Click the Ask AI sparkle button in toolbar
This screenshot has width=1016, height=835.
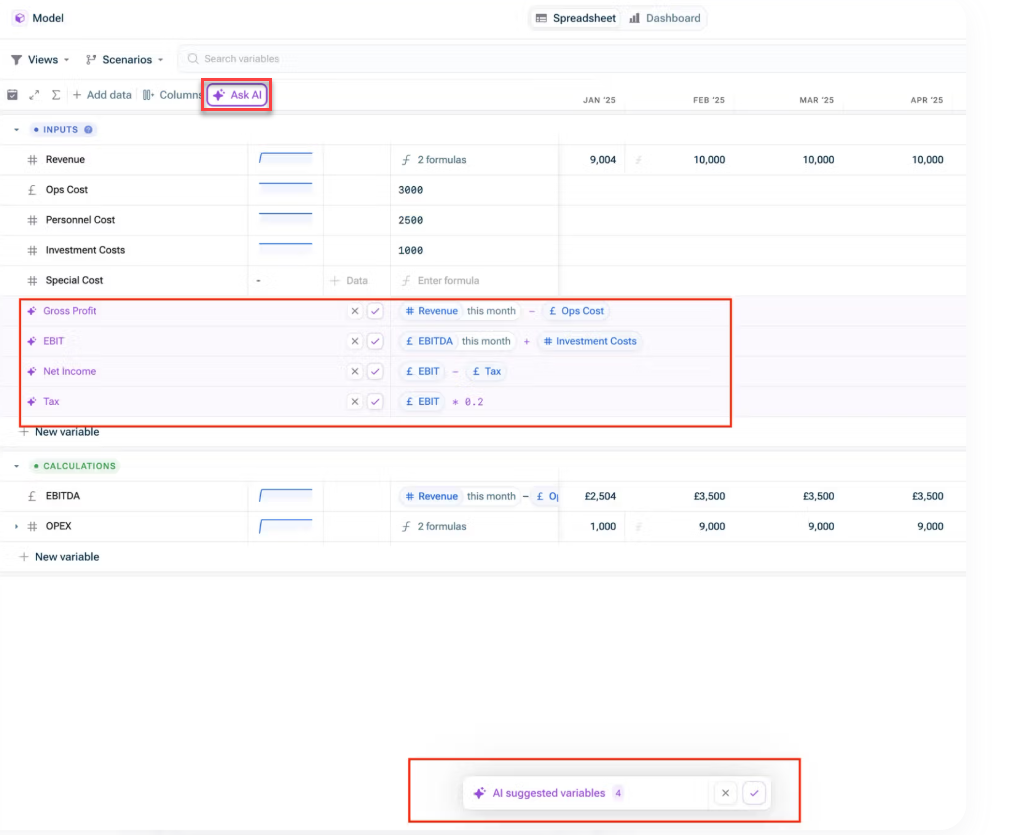pyautogui.click(x=236, y=94)
